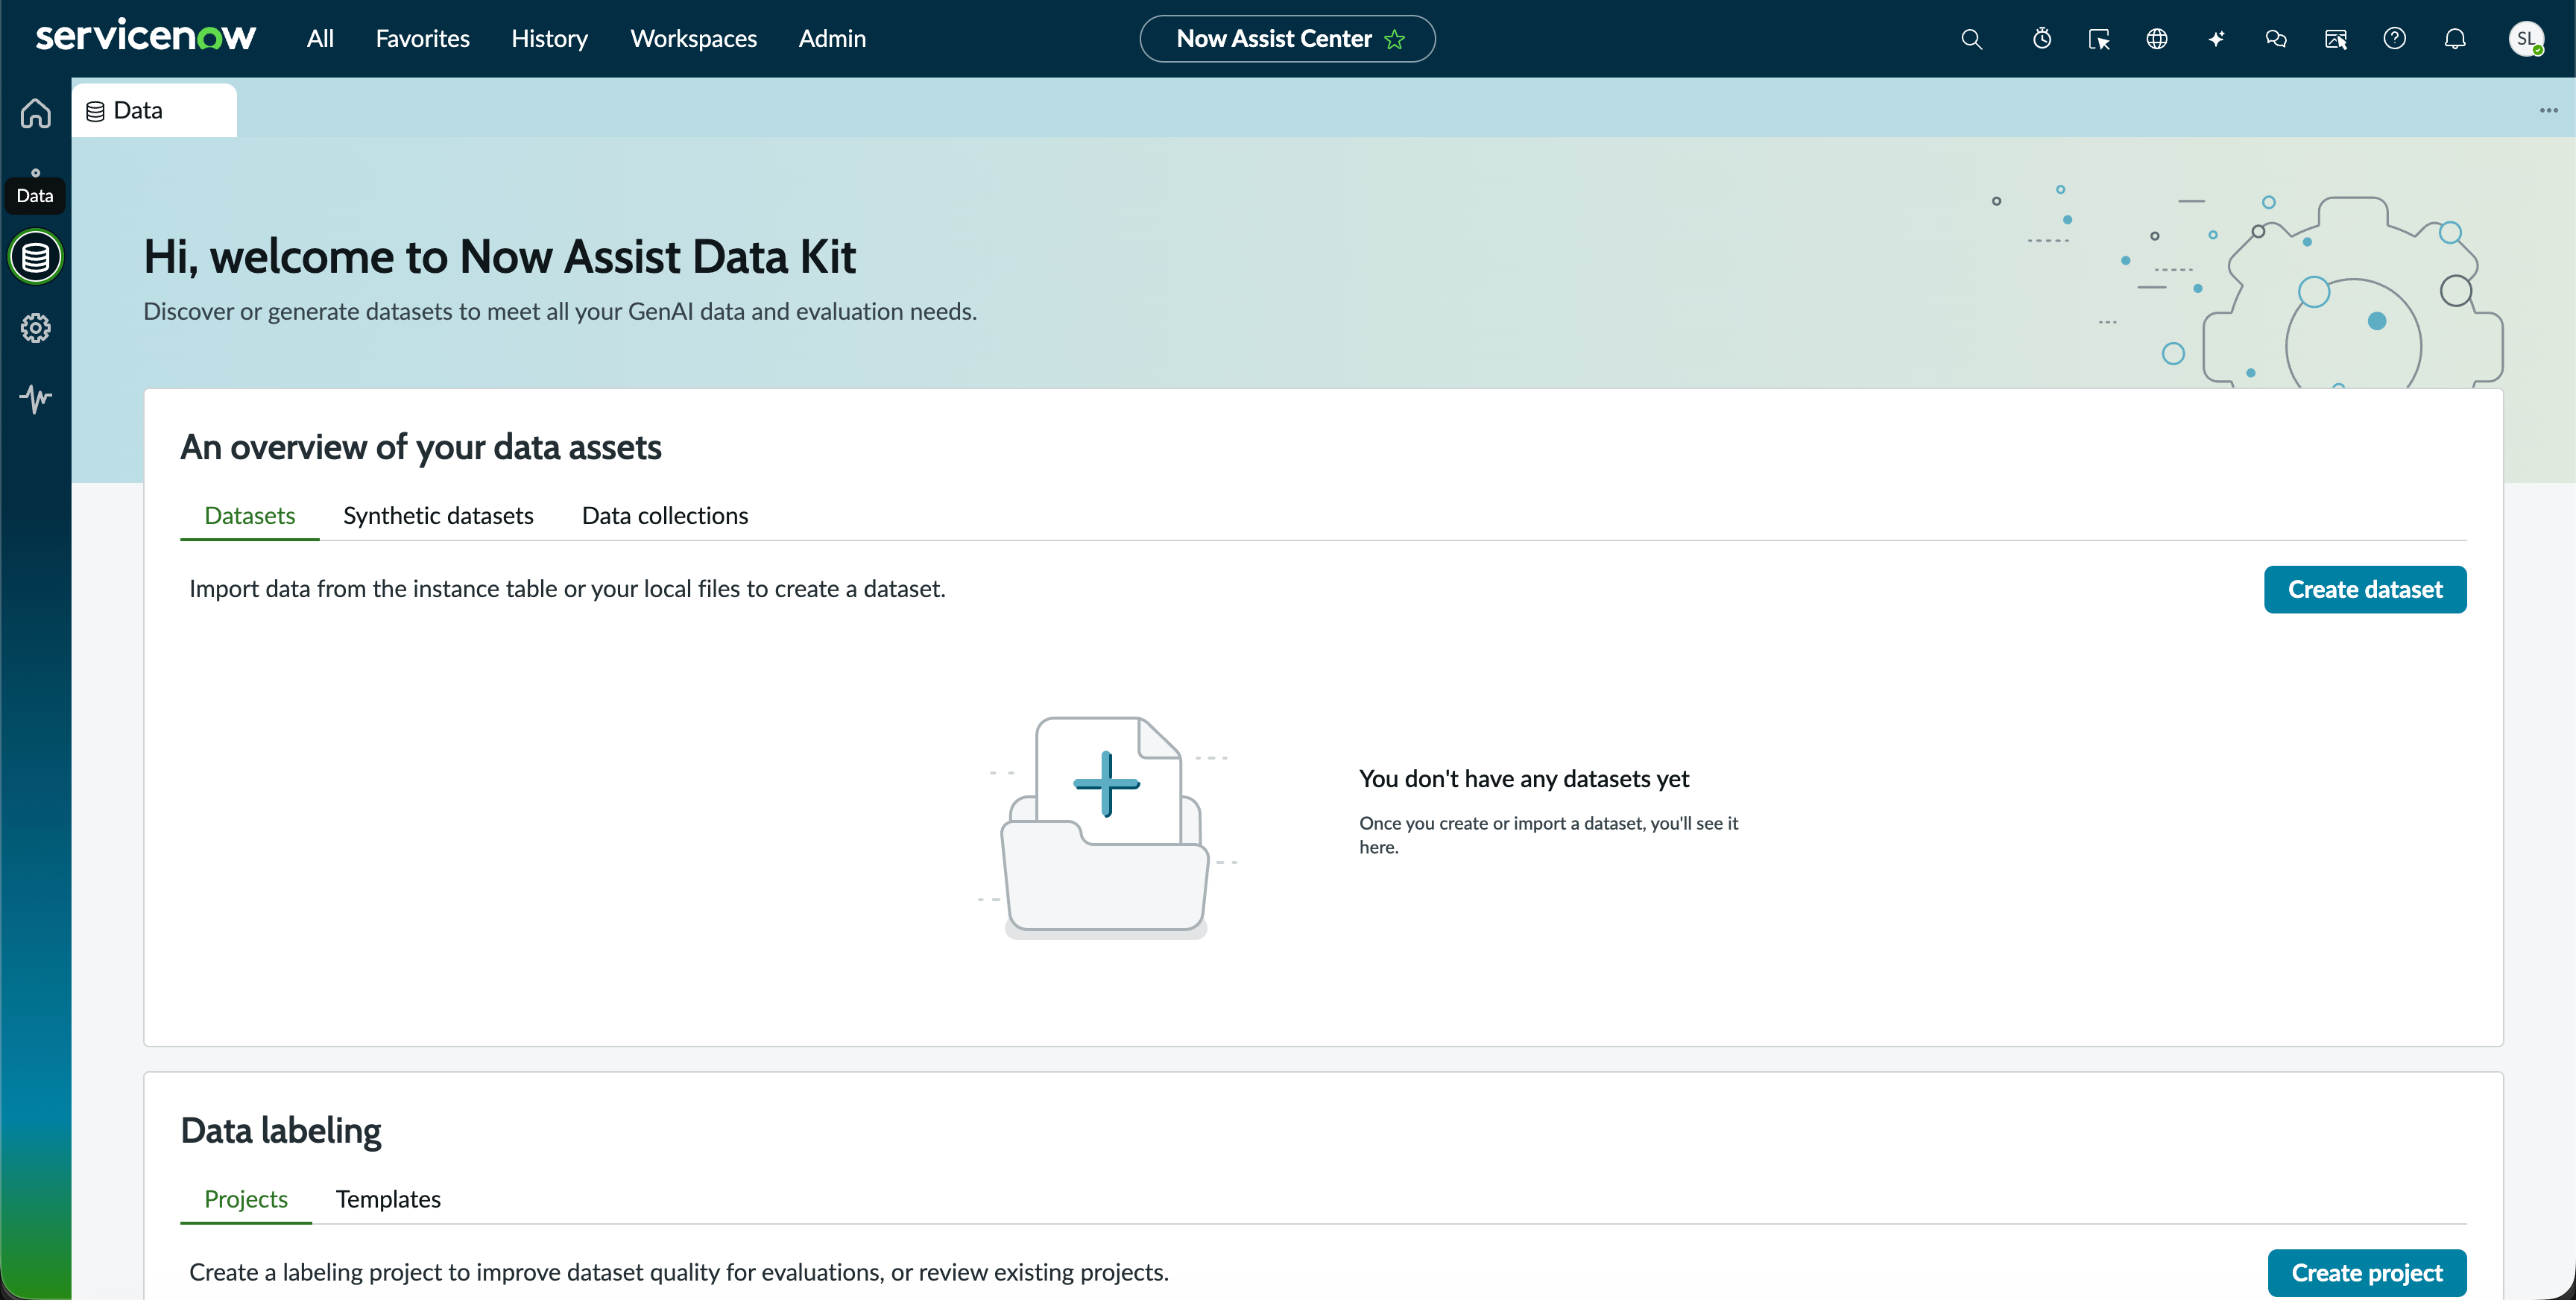Click the stopwatch timer icon in header
This screenshot has width=2576, height=1300.
(2042, 39)
